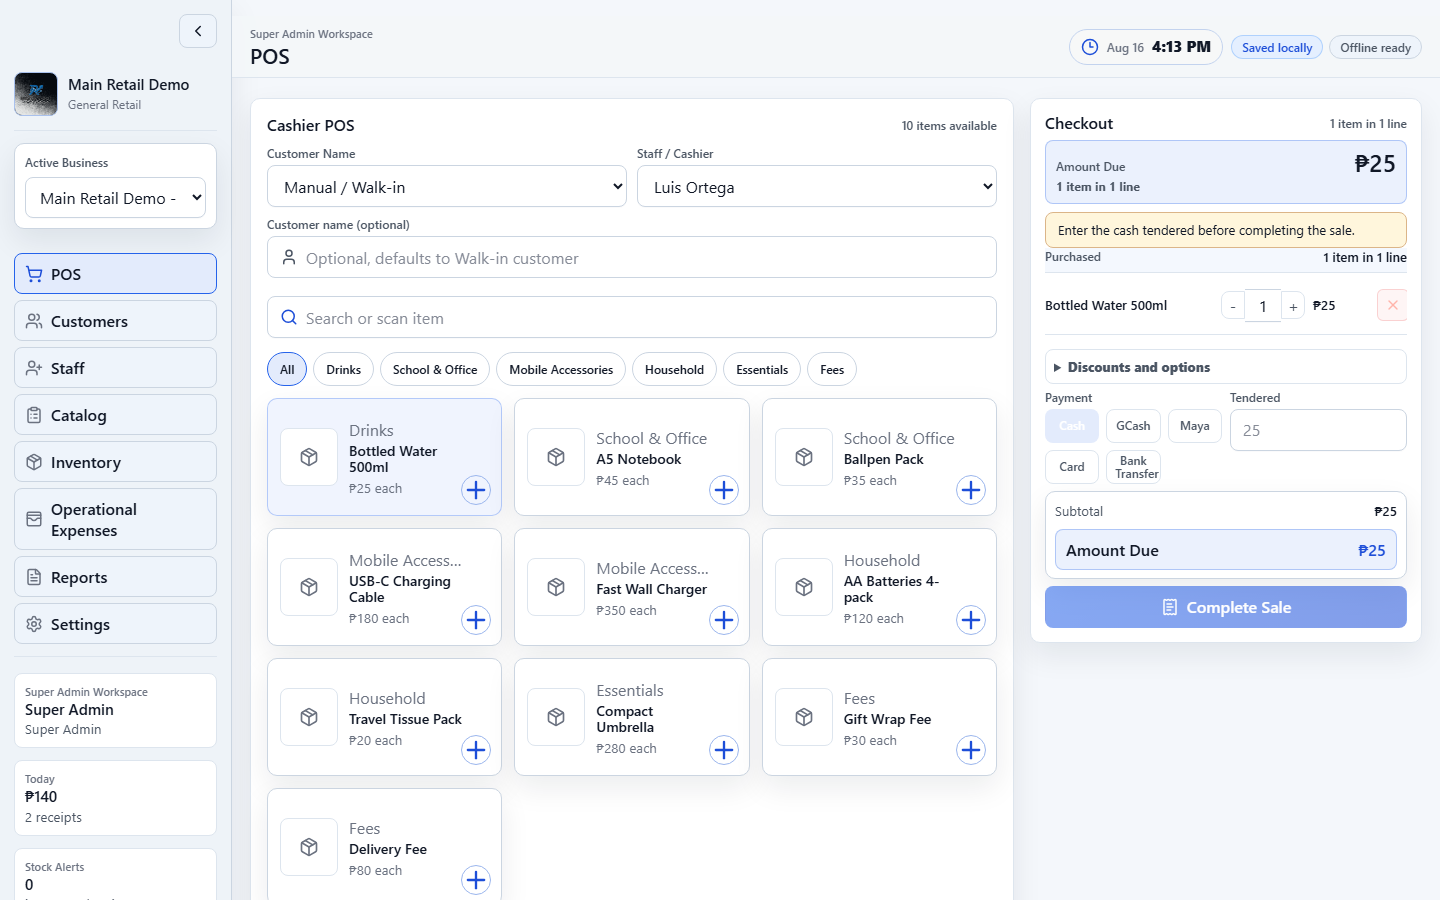This screenshot has width=1440, height=900.
Task: Click the box icon on A5 Notebook card
Action: pos(556,457)
